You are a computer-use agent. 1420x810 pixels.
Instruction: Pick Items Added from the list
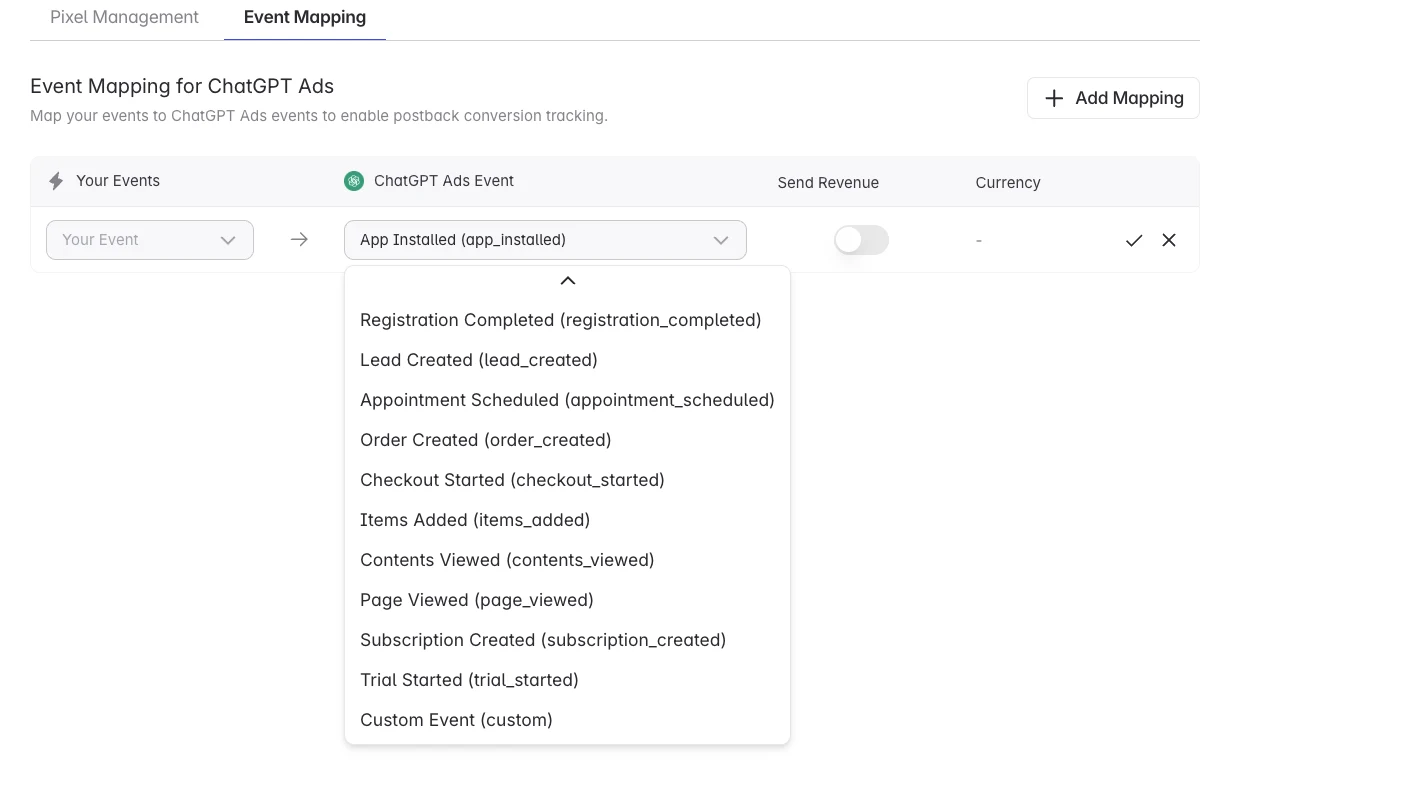(x=567, y=520)
